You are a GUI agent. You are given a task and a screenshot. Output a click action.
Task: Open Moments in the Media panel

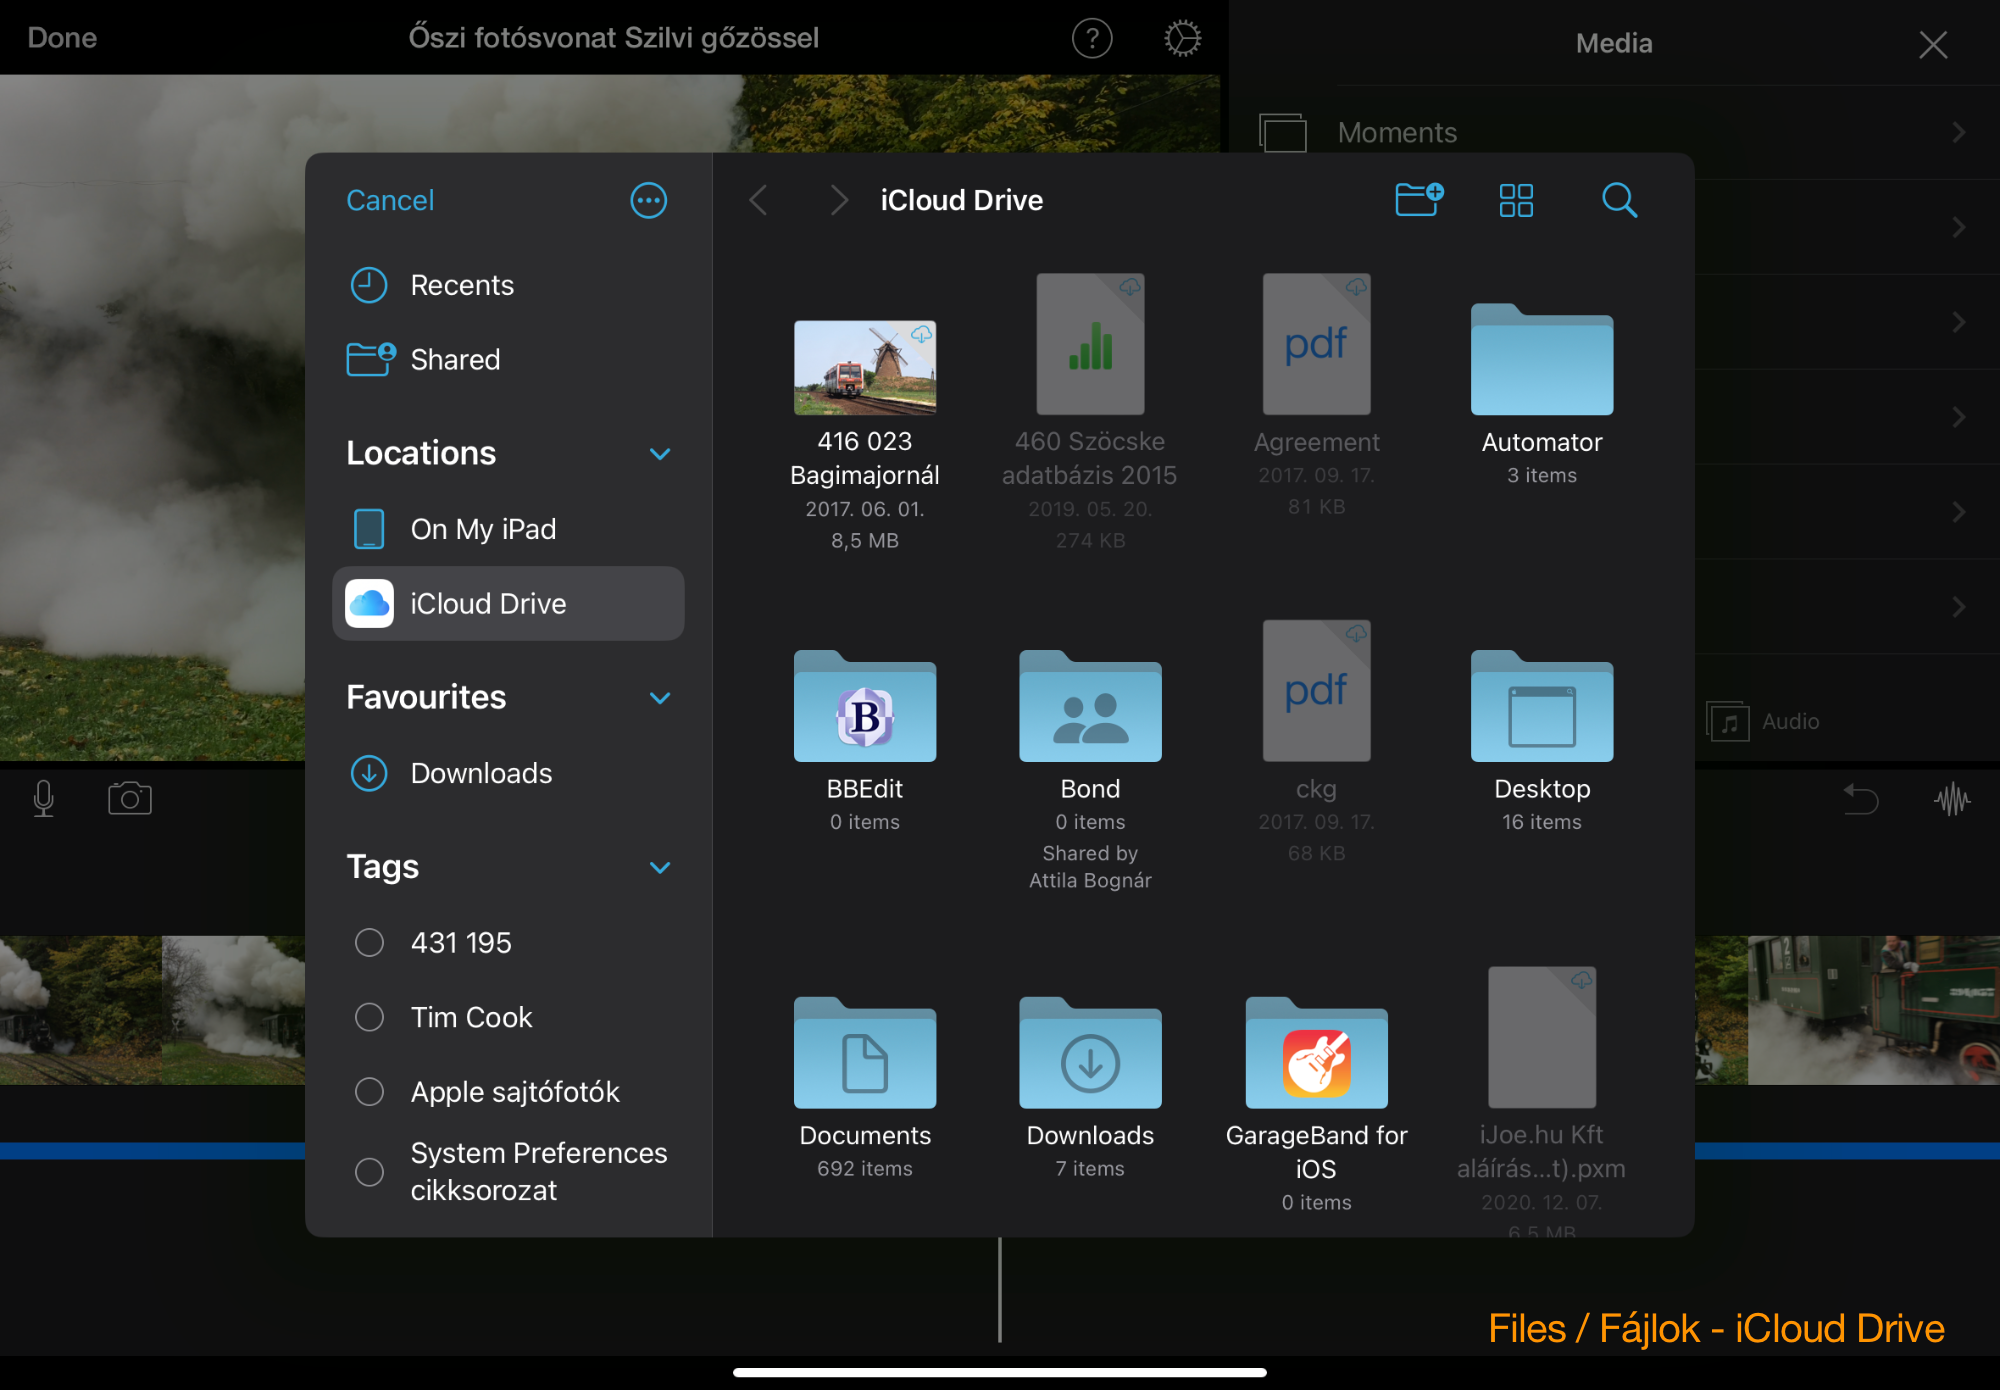coord(1614,132)
